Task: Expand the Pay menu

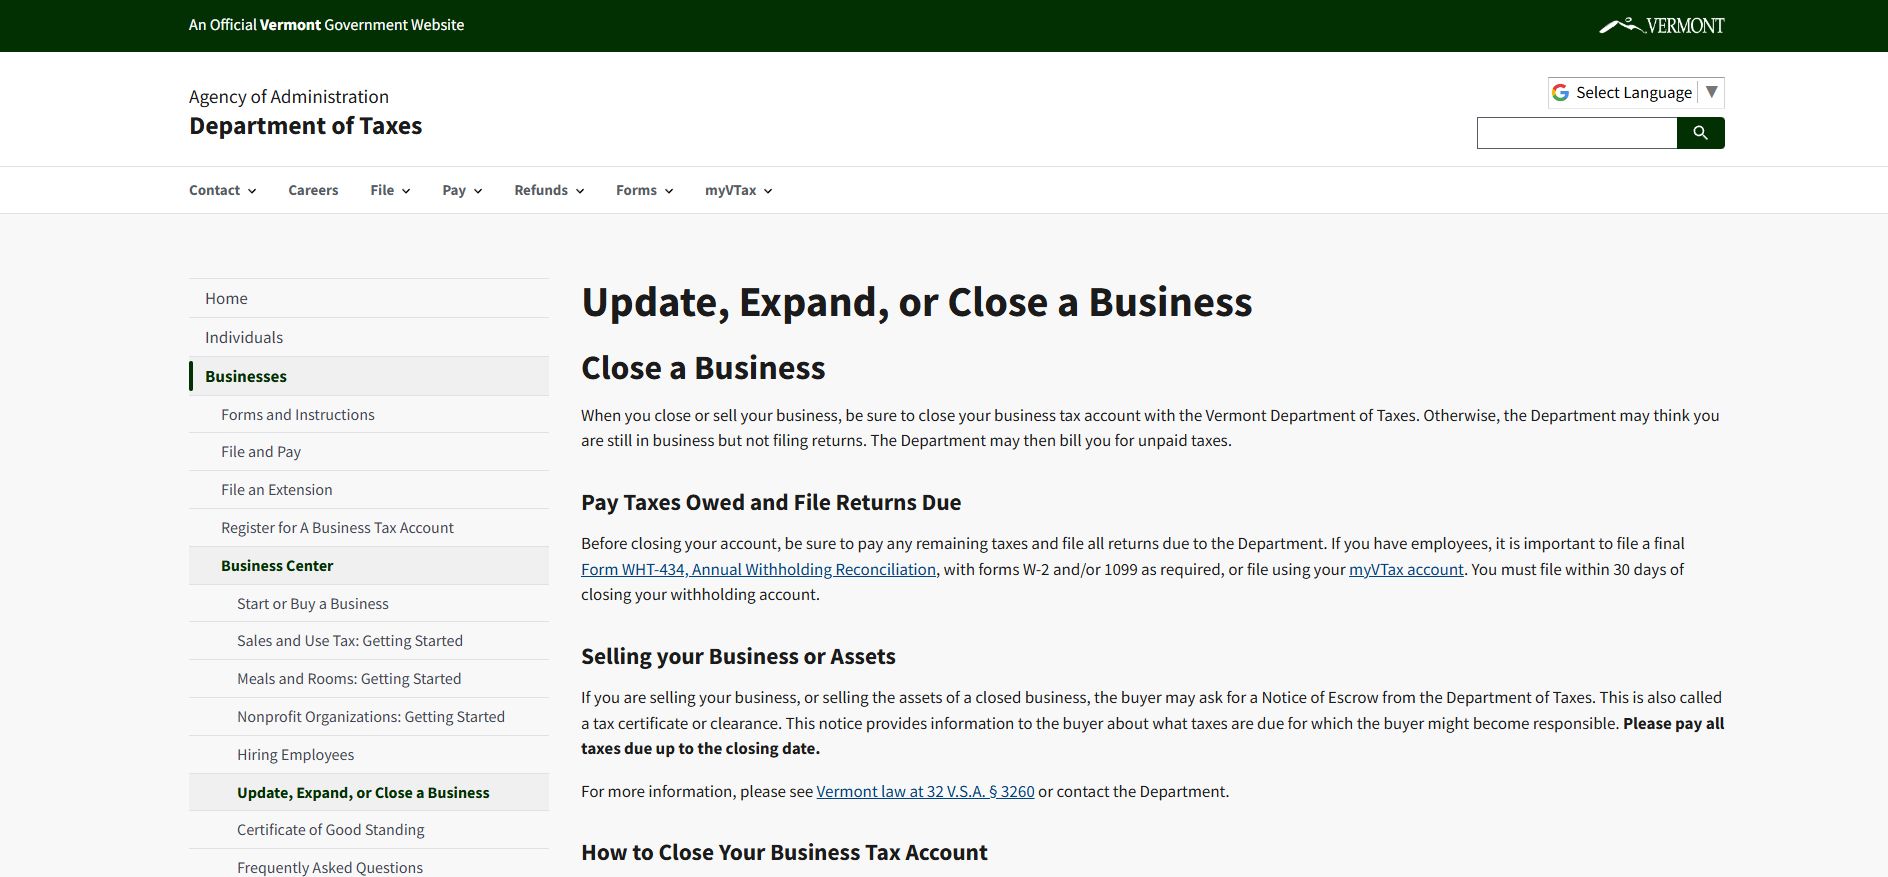Action: [462, 190]
